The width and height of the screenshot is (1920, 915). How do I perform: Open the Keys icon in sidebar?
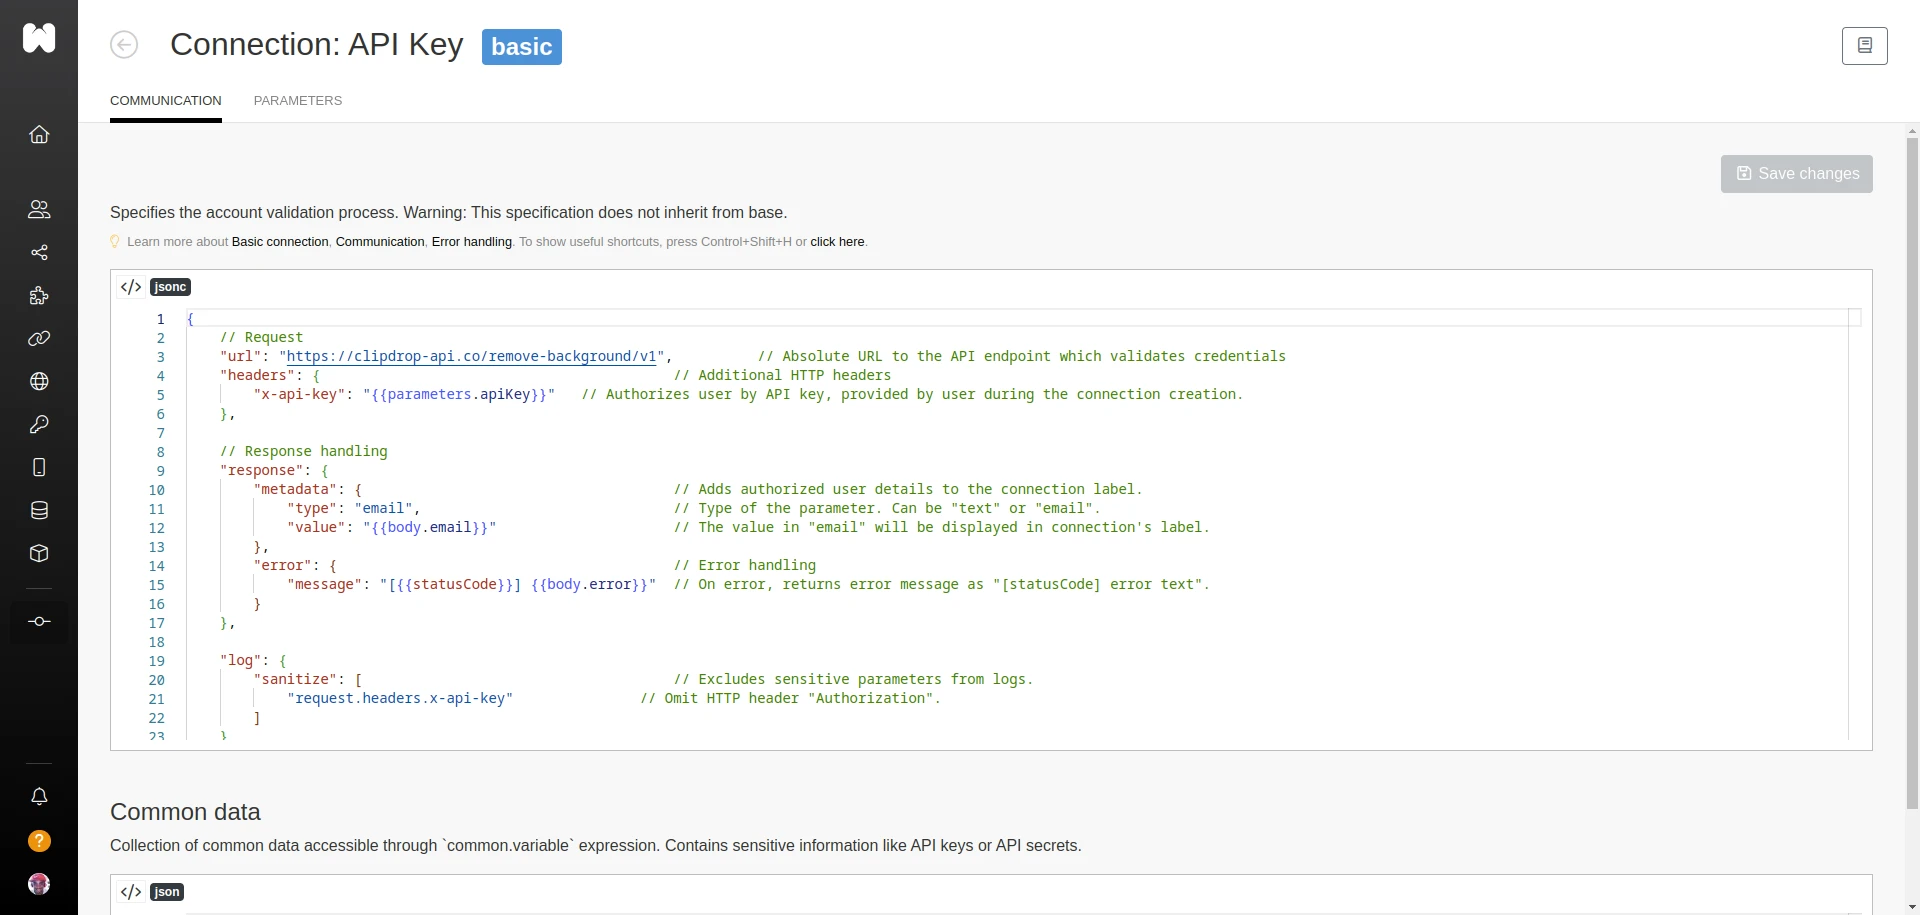[39, 424]
